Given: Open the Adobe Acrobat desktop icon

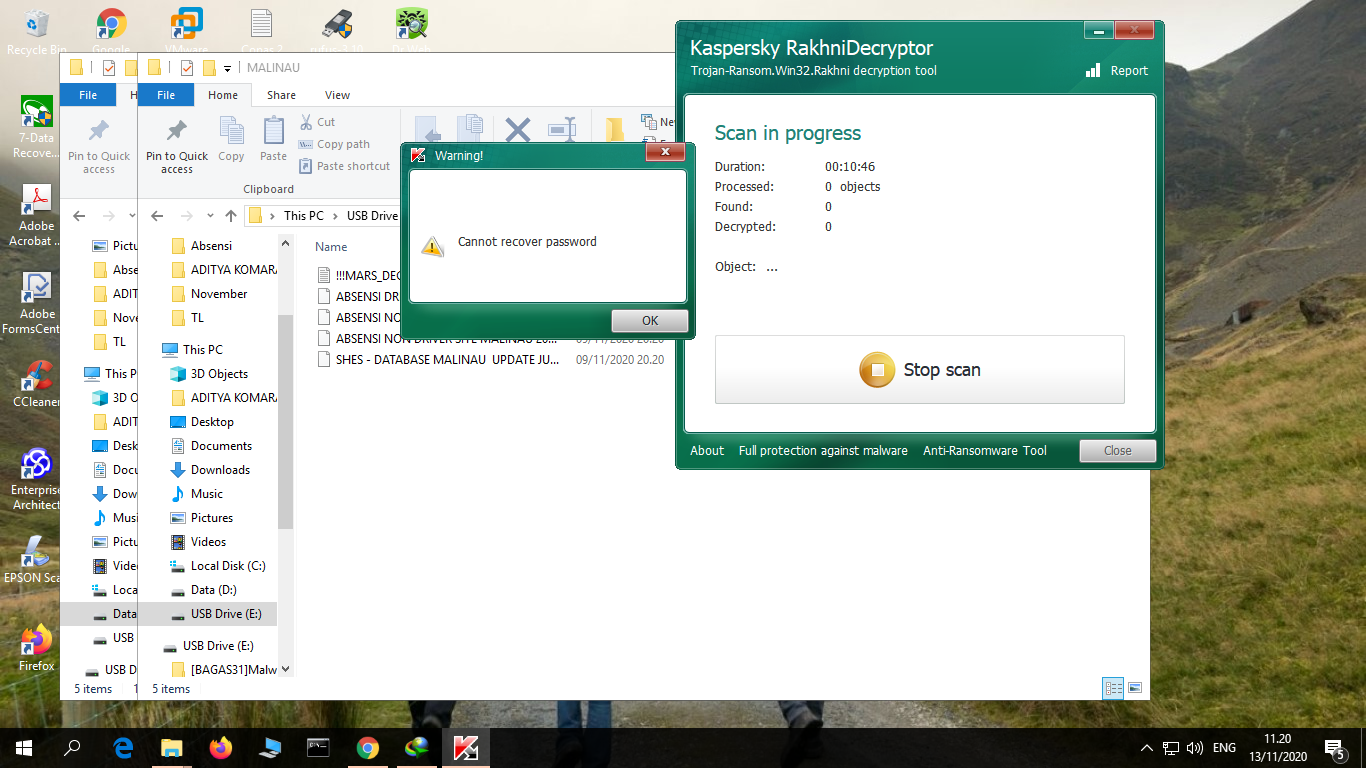Looking at the screenshot, I should pyautogui.click(x=36, y=216).
